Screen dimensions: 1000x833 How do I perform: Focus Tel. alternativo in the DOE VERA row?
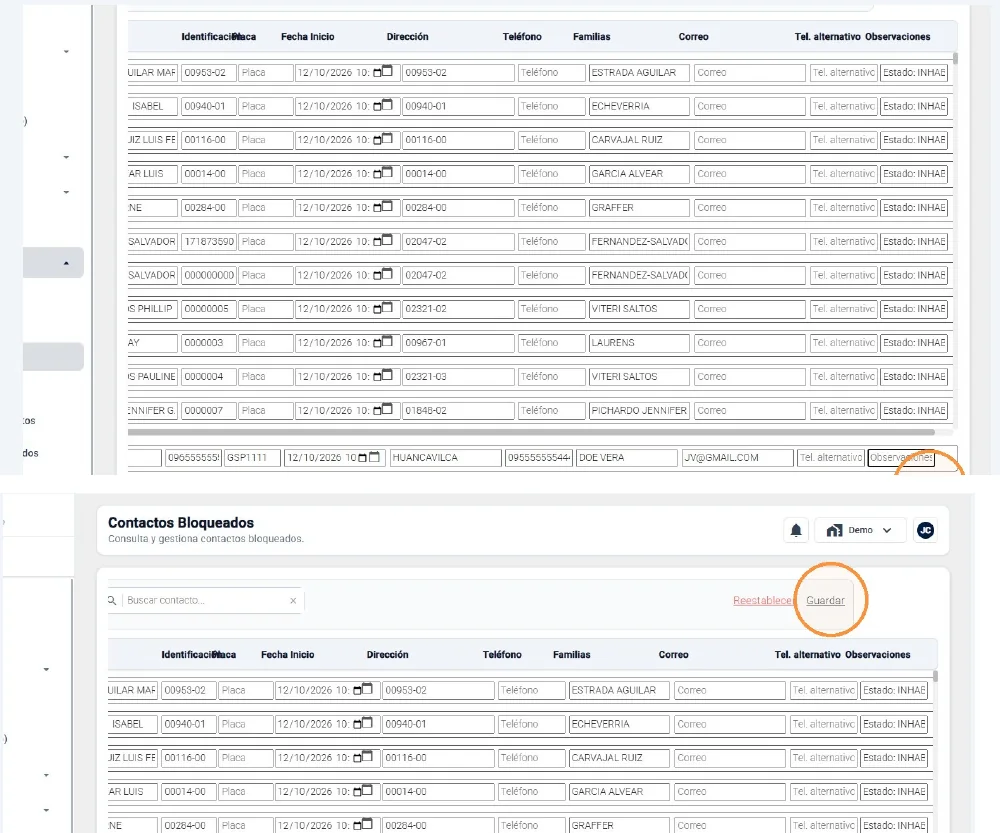coord(831,457)
